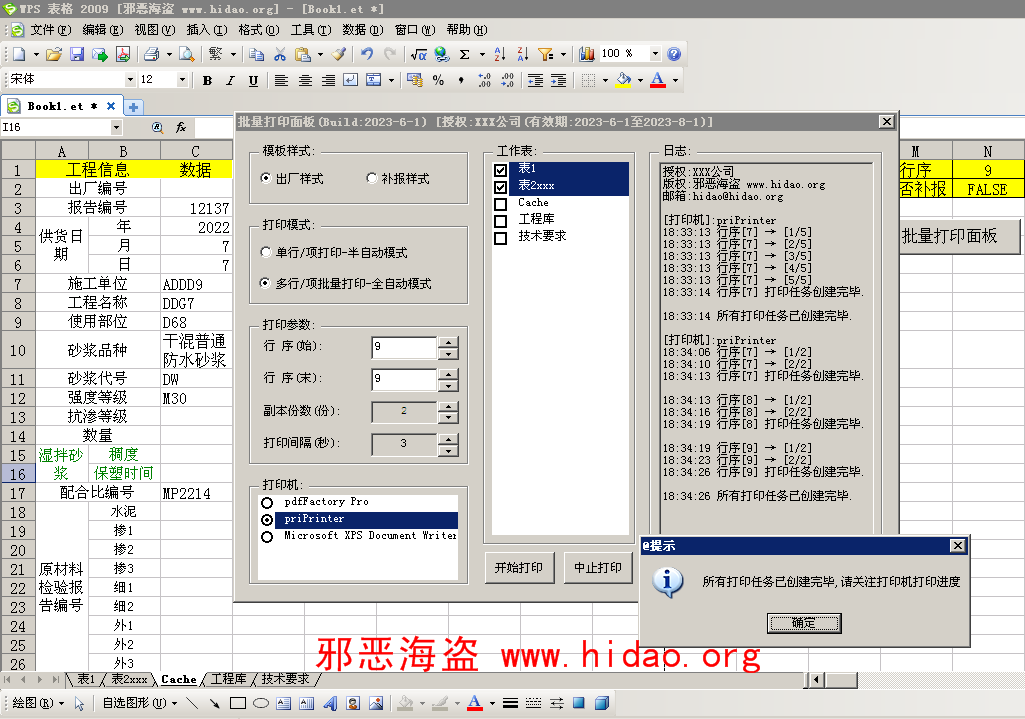
Task: Cut the selection with the scissors icon
Action: 280,54
